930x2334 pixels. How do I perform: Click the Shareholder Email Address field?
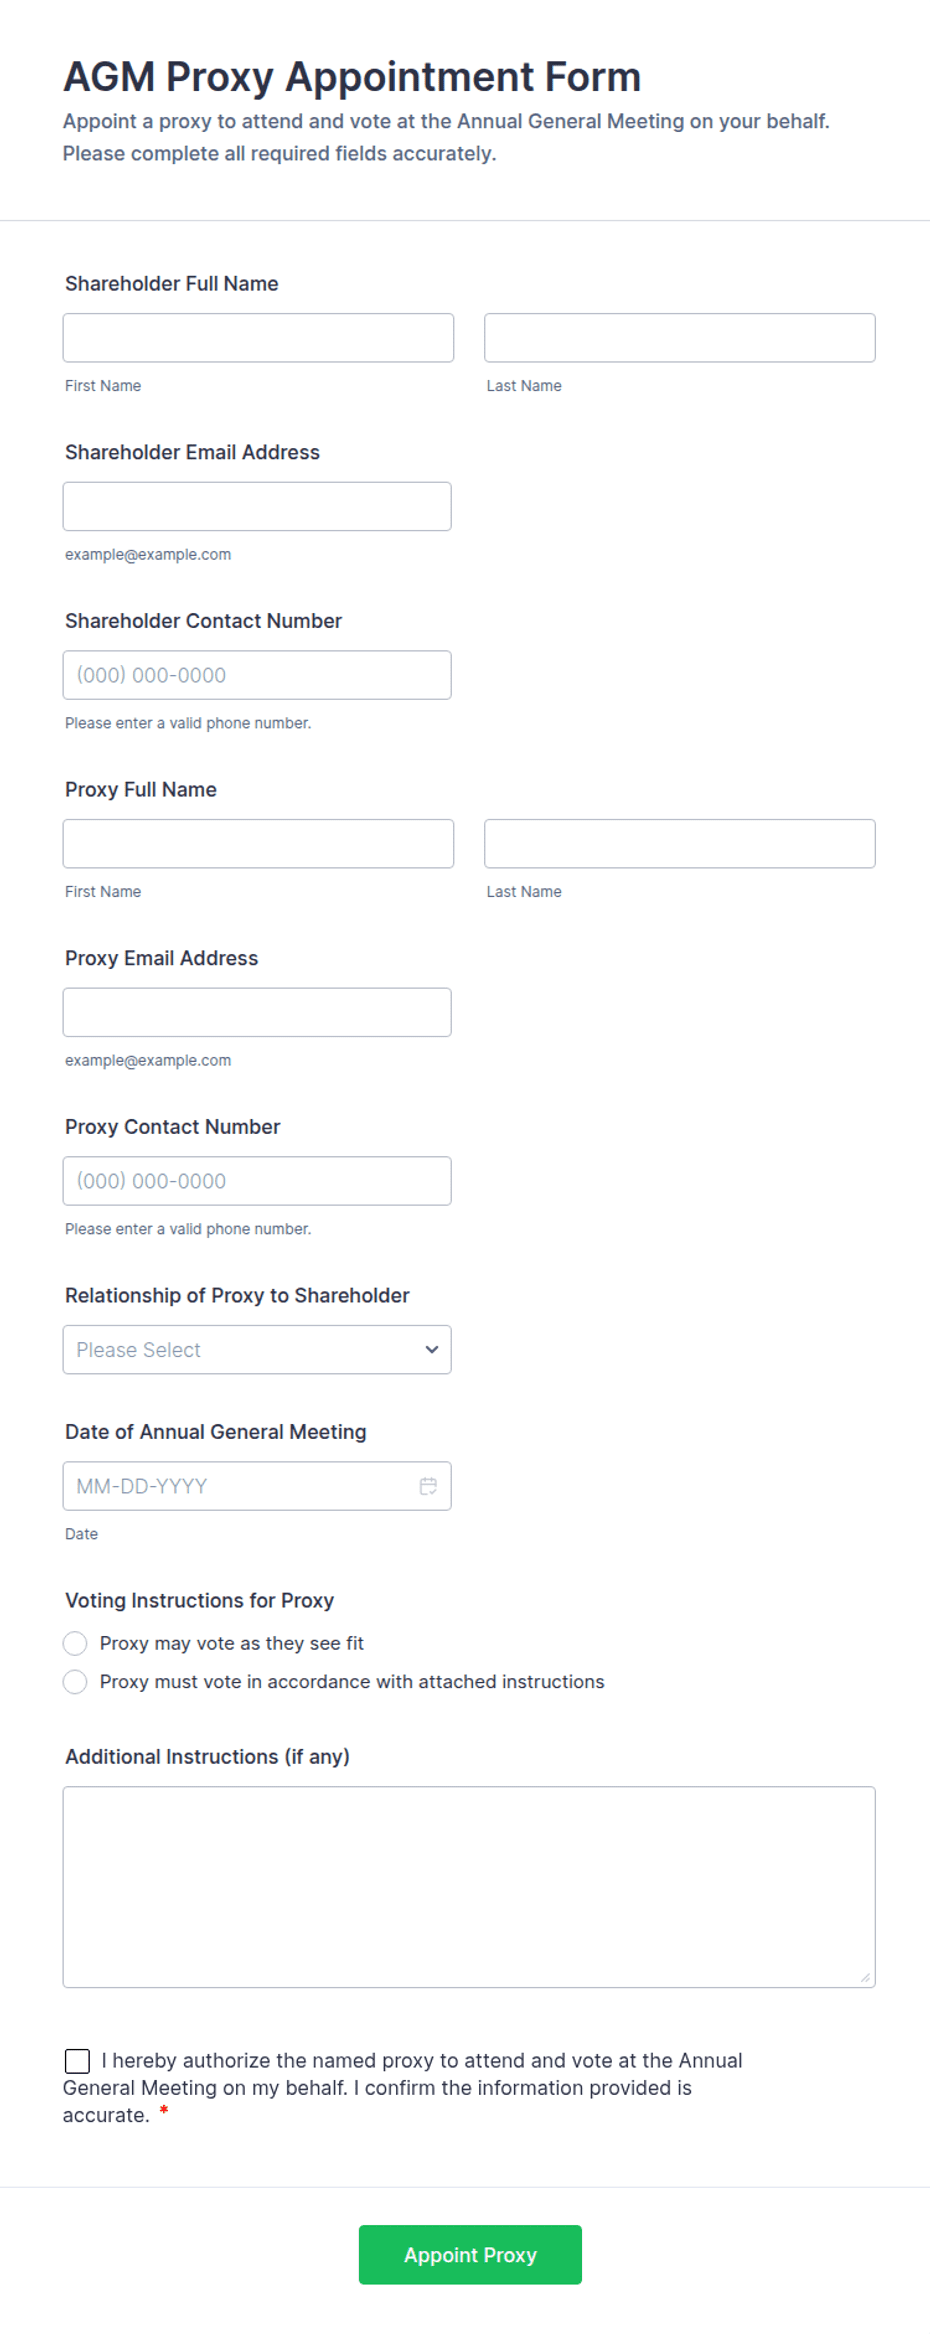pos(257,506)
